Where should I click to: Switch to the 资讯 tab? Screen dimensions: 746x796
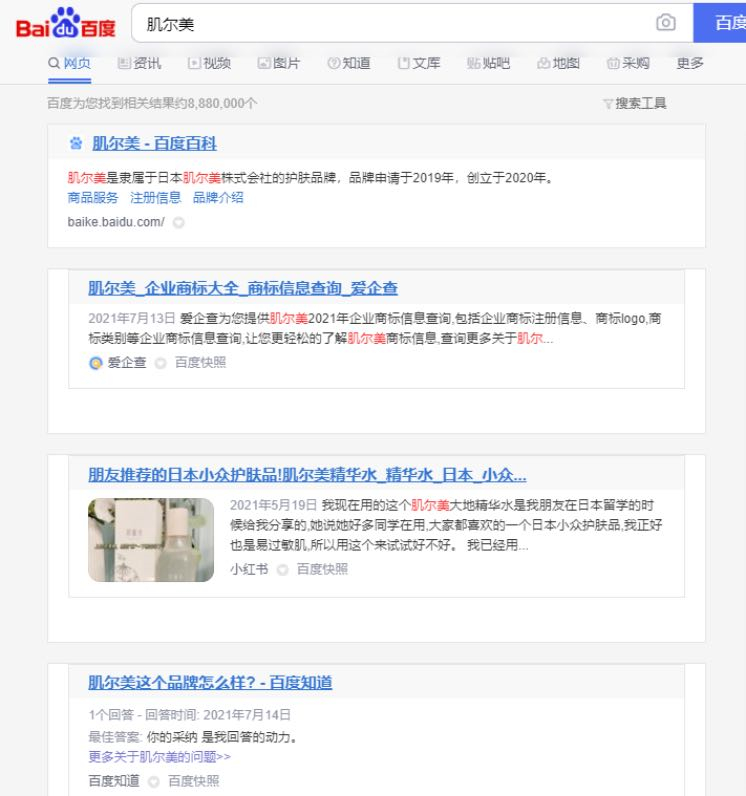pos(139,64)
